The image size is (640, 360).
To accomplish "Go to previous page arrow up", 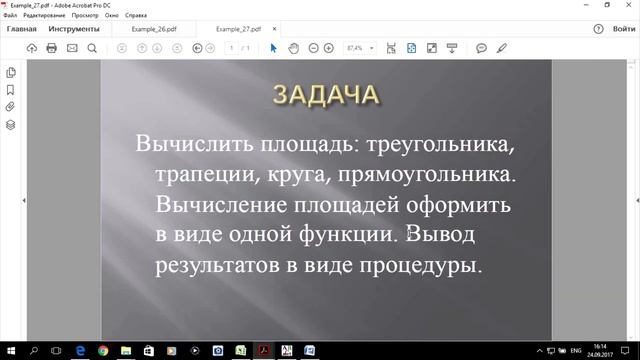I will (142, 48).
